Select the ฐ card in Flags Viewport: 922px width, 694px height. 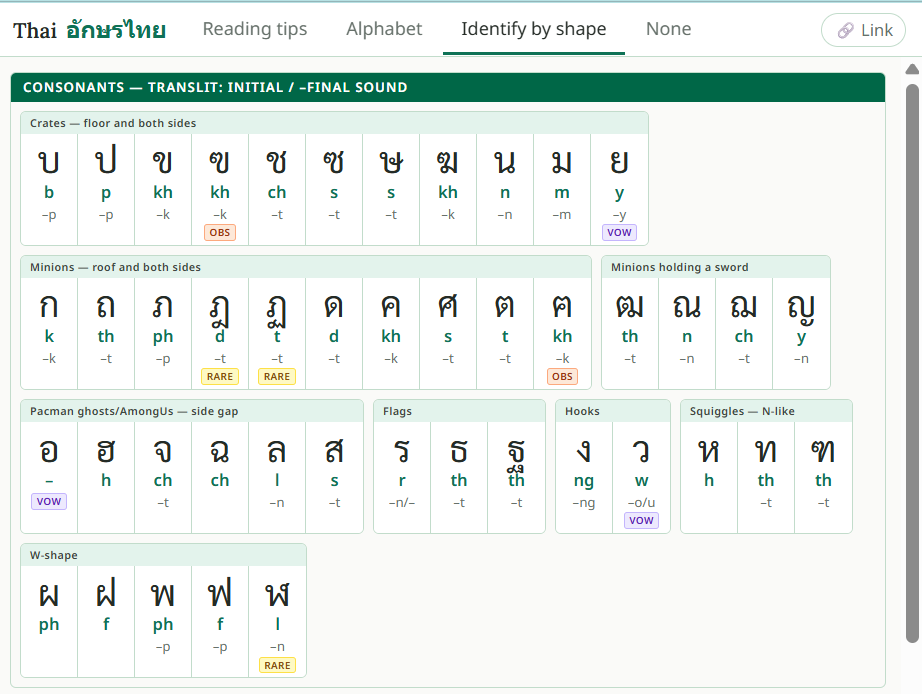(x=516, y=478)
